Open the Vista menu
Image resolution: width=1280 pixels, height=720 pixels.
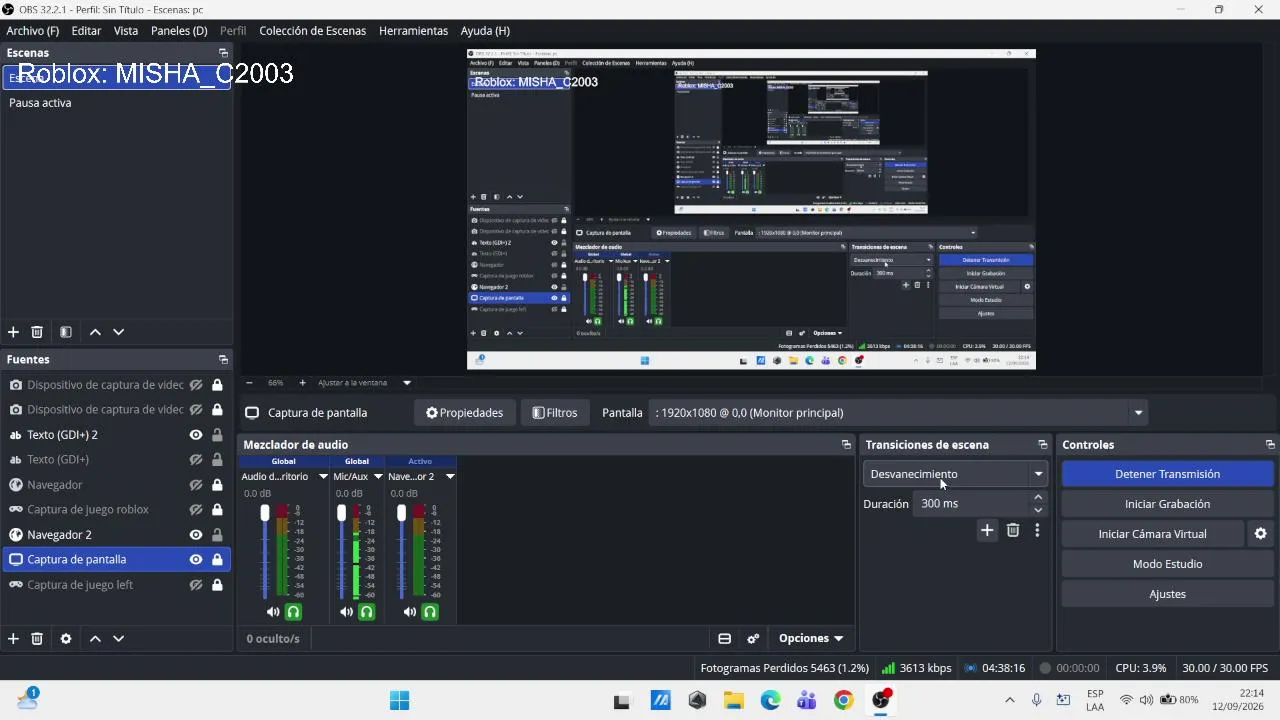[126, 31]
